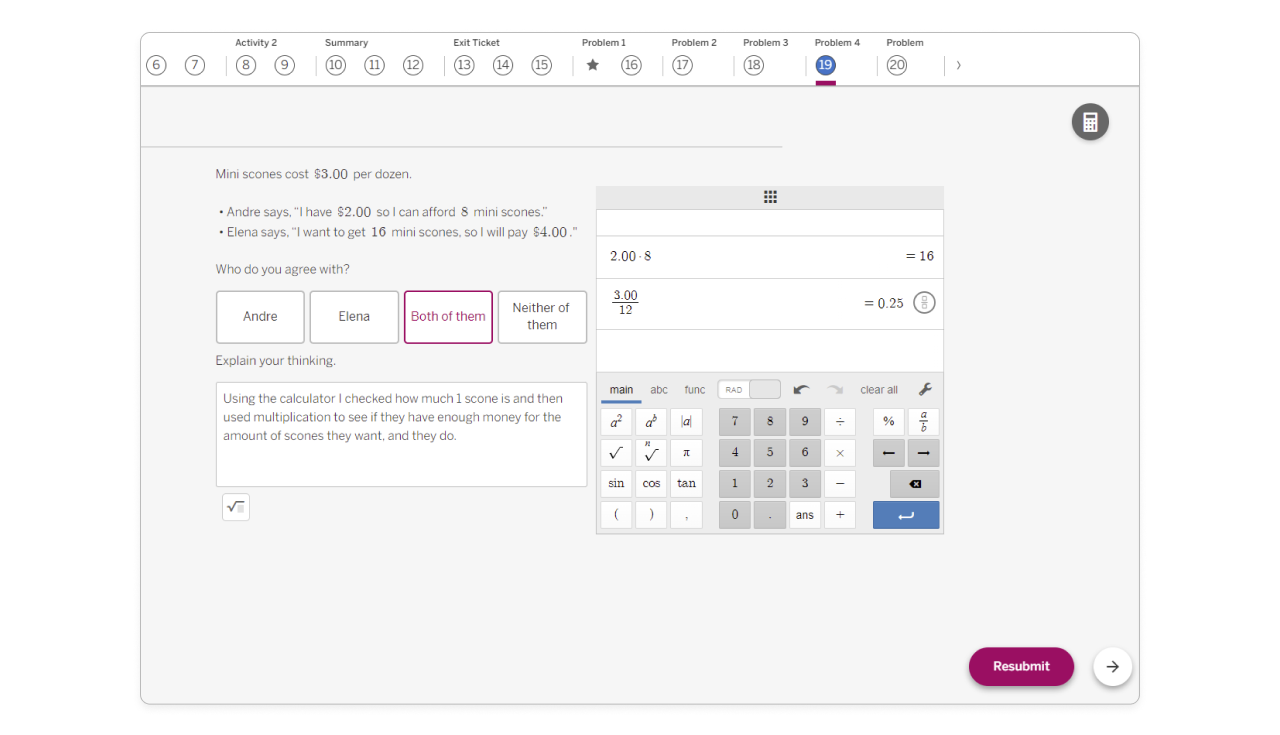The width and height of the screenshot is (1280, 735).
Task: Choose the Neither of them option
Action: (x=542, y=317)
